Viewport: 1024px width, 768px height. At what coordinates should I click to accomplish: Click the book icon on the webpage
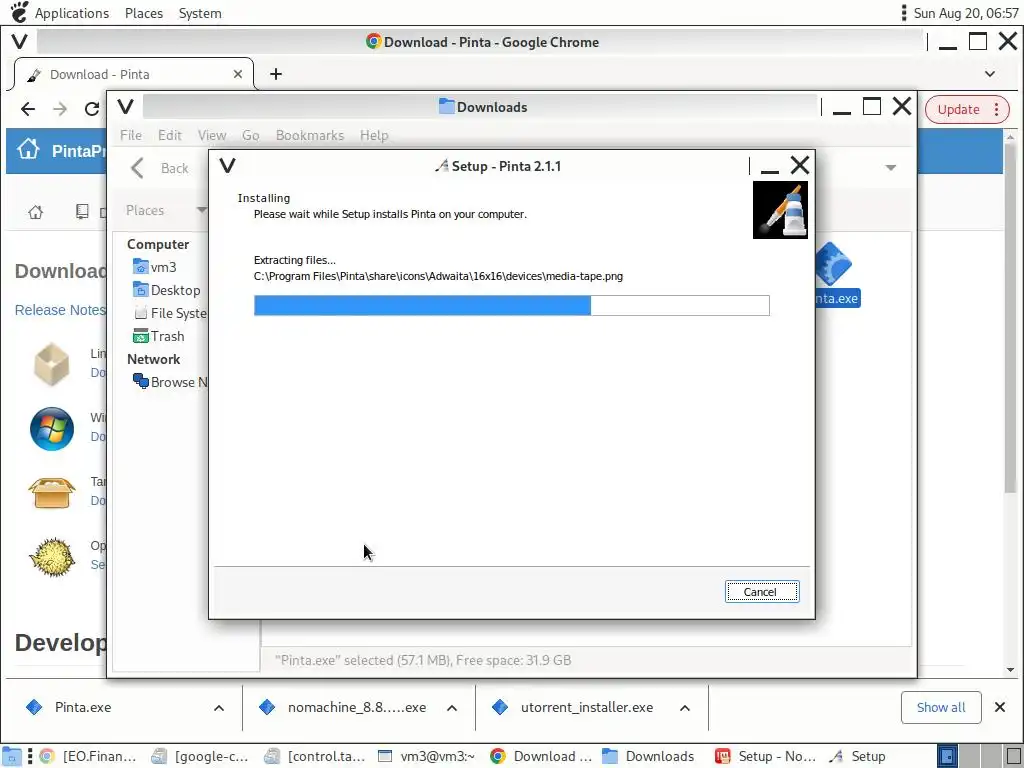click(x=82, y=212)
